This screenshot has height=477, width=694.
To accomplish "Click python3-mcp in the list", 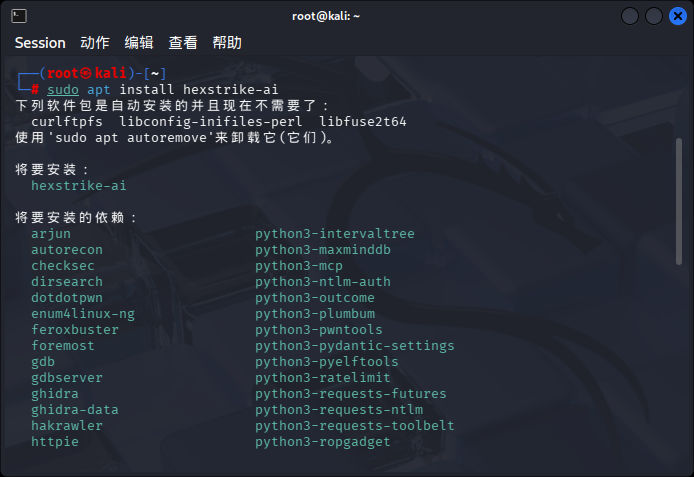I will [x=299, y=266].
